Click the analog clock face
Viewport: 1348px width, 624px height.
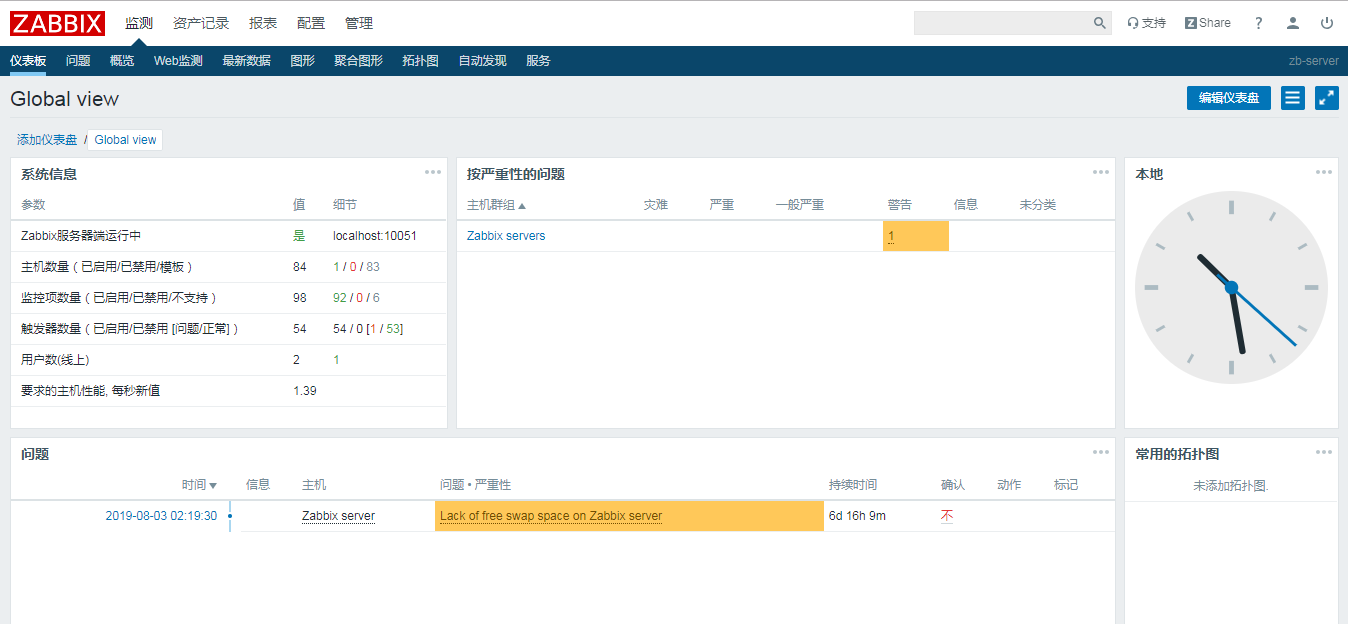tap(1231, 287)
